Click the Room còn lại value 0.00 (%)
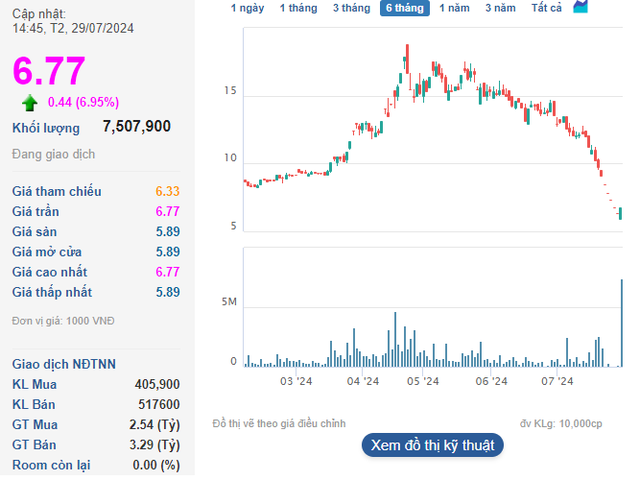This screenshot has width=640, height=480. (x=156, y=465)
